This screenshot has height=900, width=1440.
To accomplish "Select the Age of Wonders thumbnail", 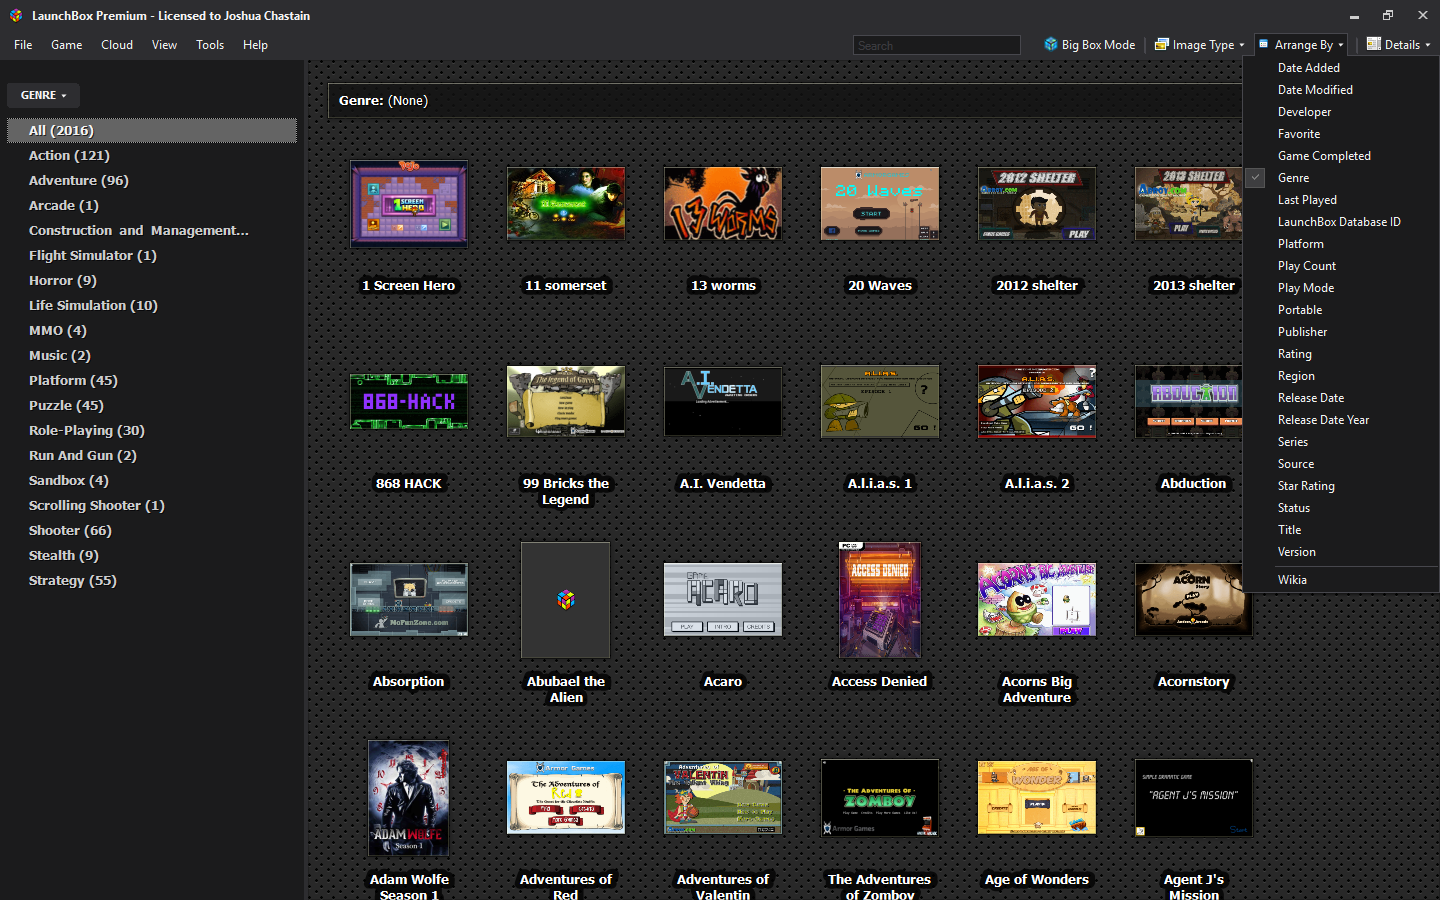I will click(x=1037, y=798).
